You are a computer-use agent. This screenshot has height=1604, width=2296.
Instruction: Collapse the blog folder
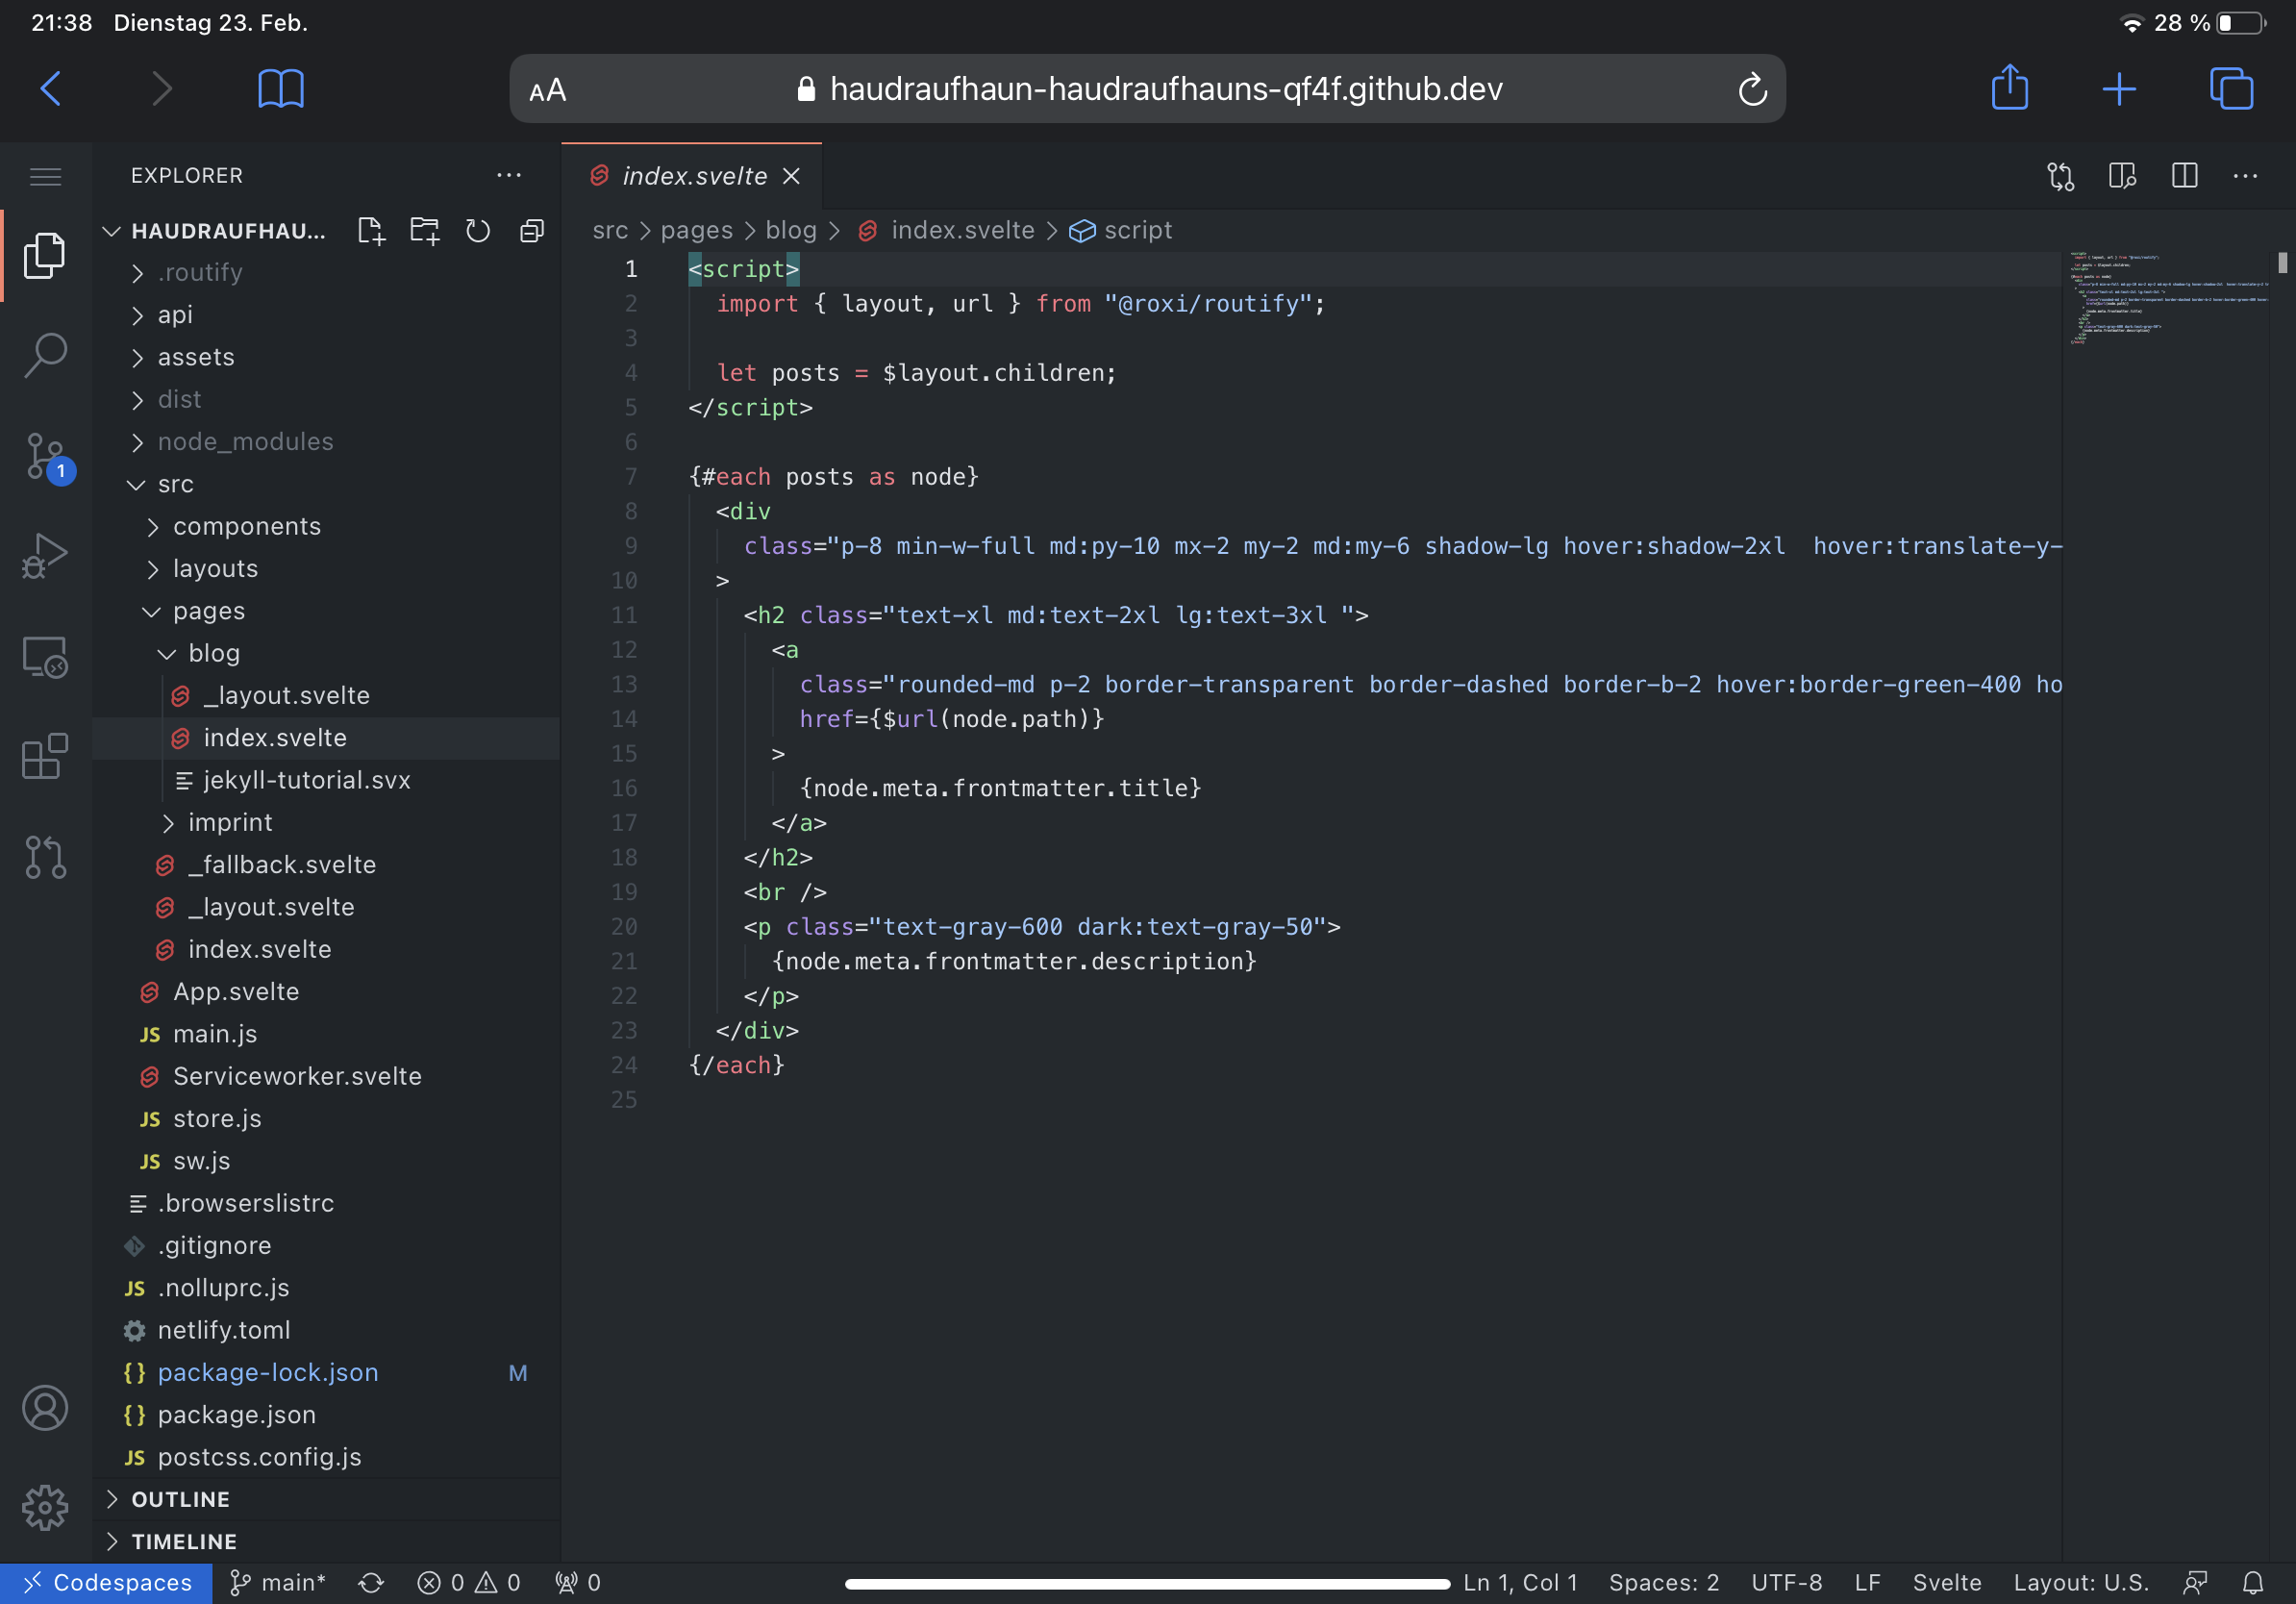click(213, 653)
